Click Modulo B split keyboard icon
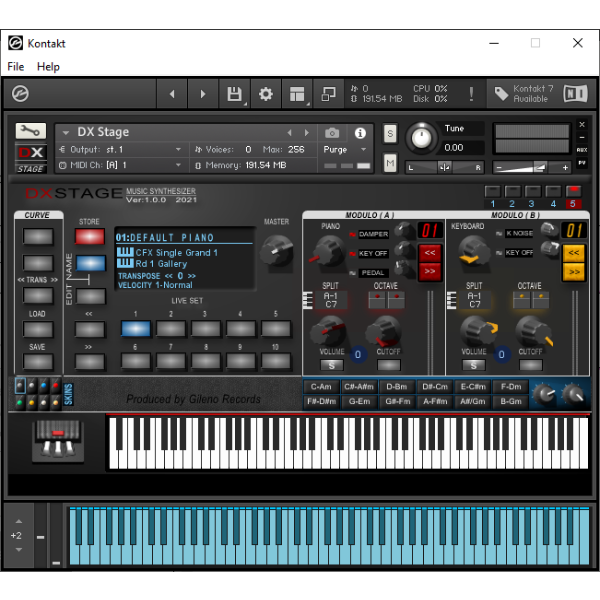 [452, 300]
